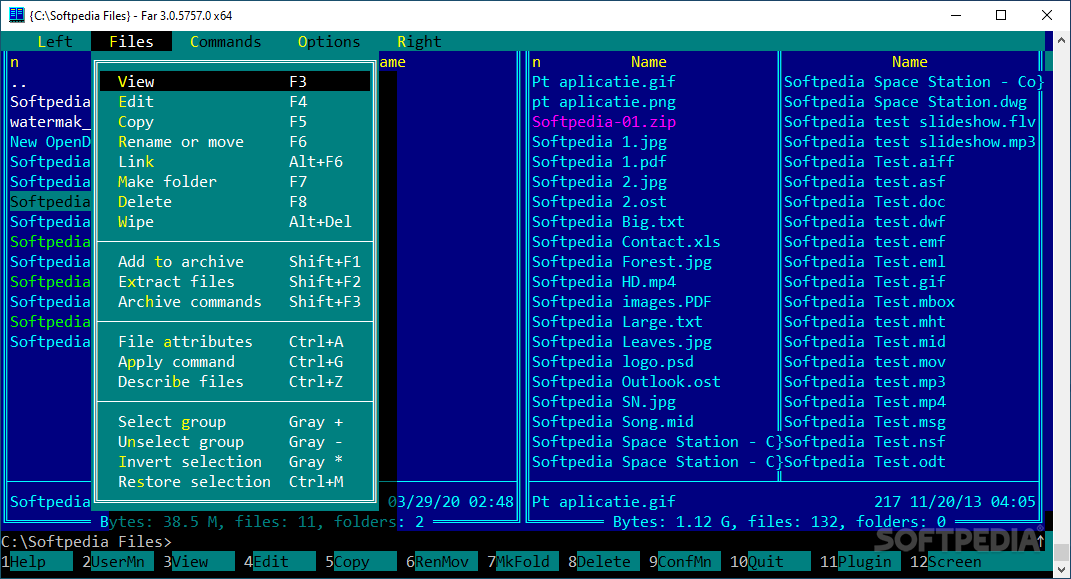Click the 7 MkFold key bar button
Viewport: 1071px width, 579px height.
click(523, 562)
